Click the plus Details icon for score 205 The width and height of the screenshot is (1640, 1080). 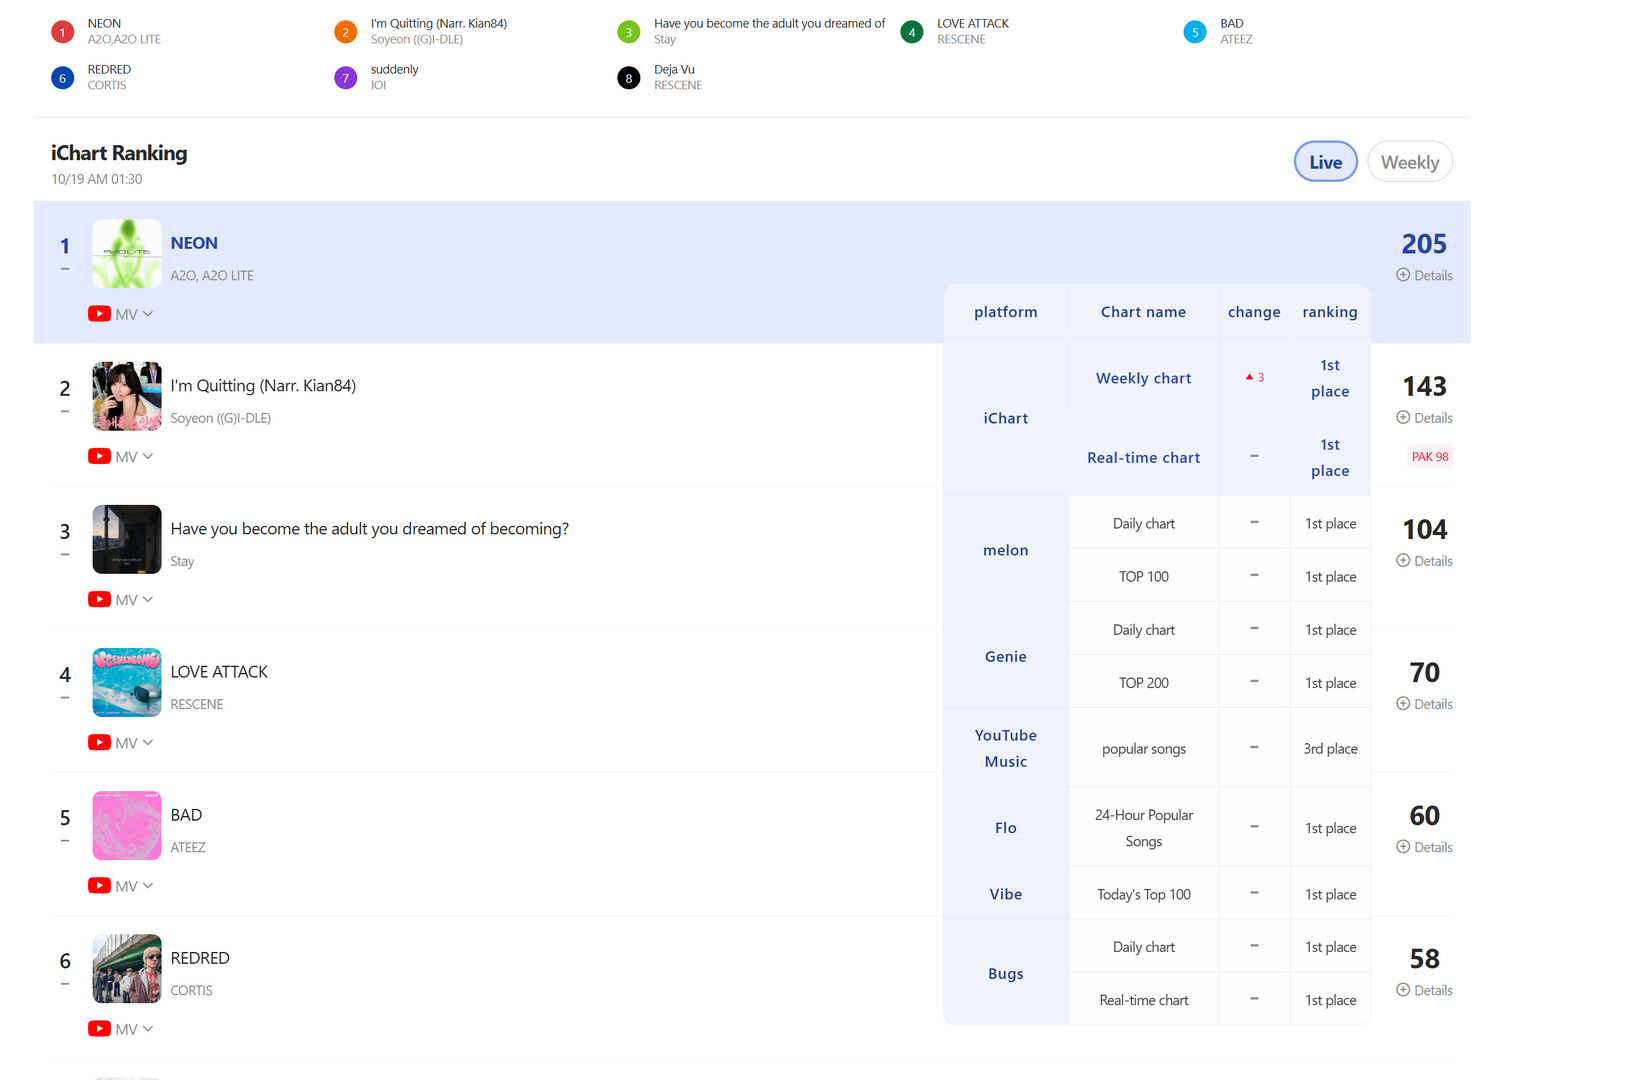[1403, 275]
